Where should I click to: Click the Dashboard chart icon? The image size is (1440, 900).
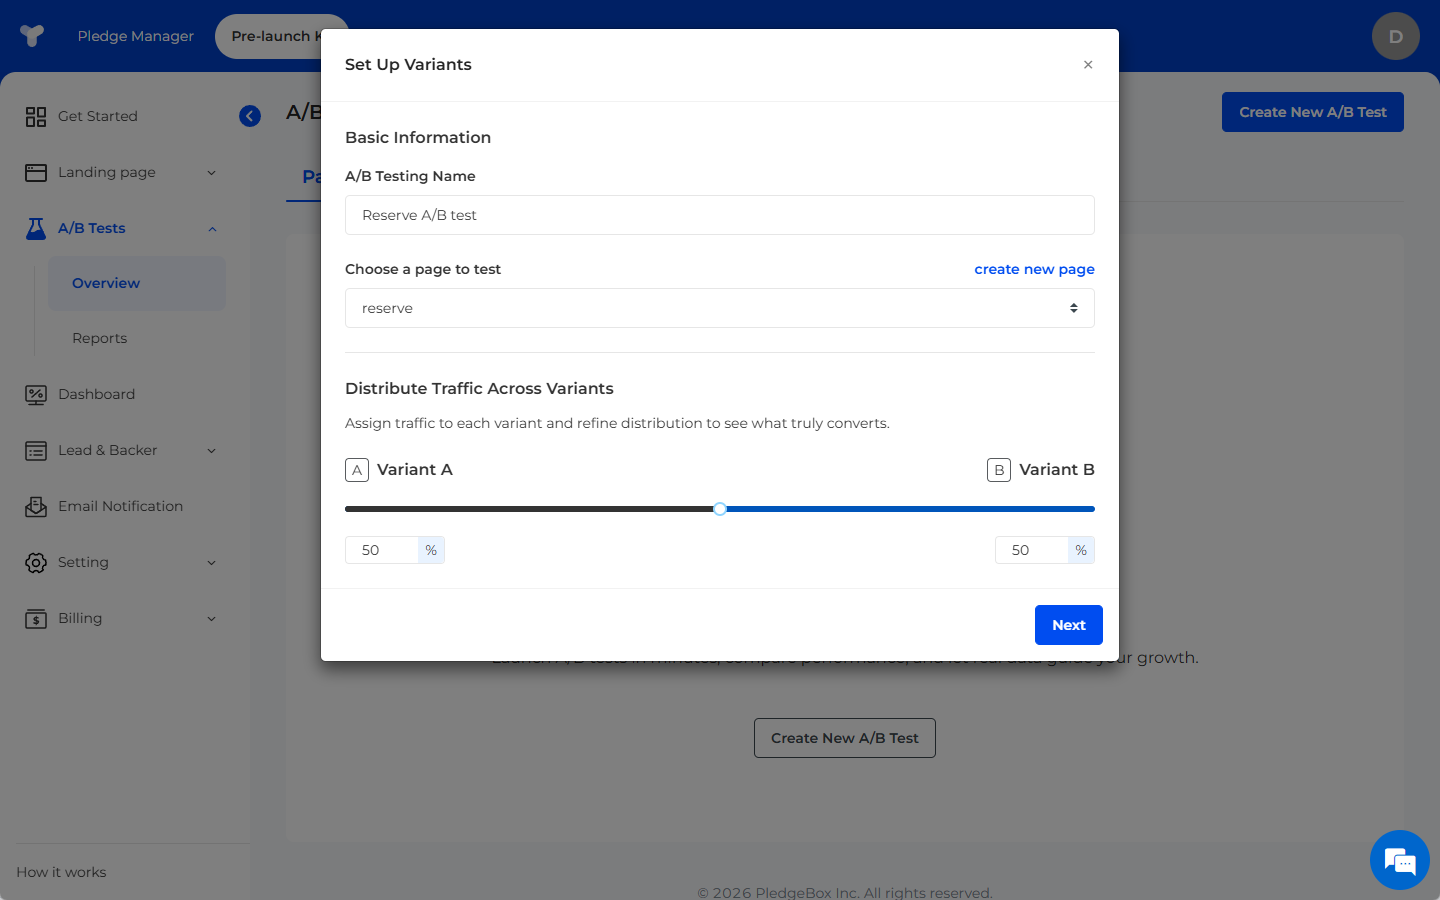click(36, 395)
